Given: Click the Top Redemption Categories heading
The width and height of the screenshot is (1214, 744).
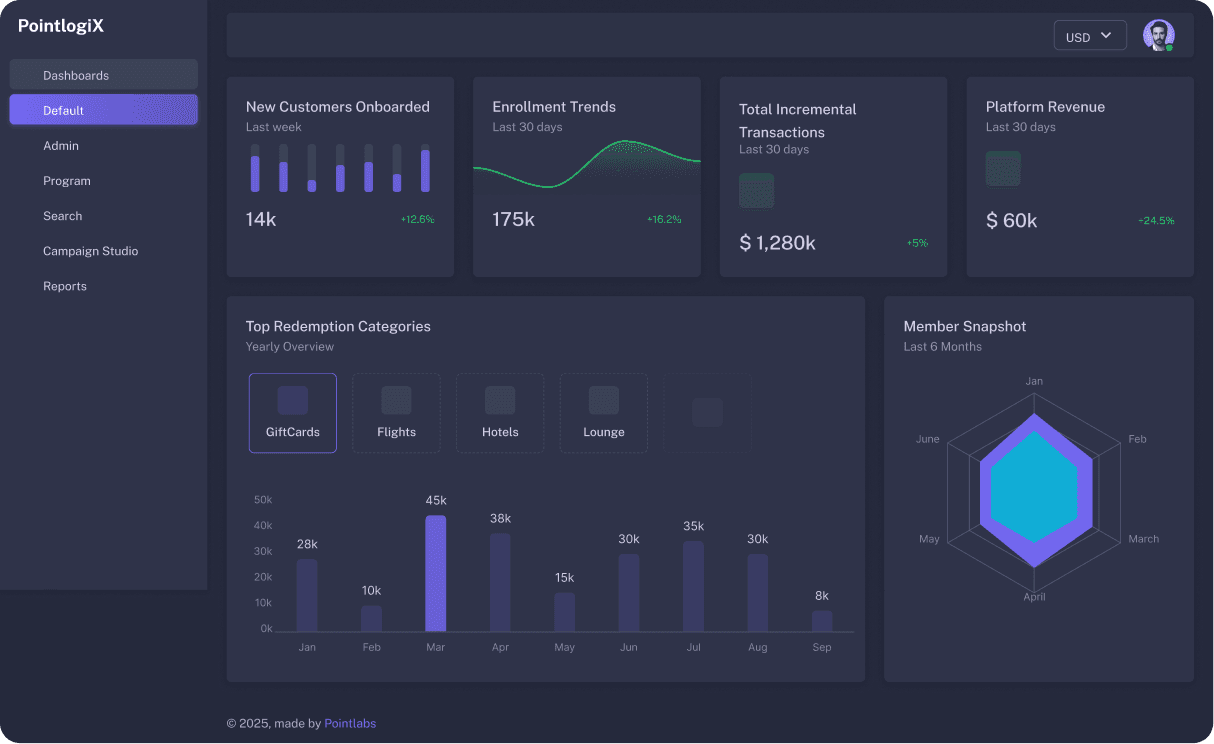Looking at the screenshot, I should click(338, 326).
